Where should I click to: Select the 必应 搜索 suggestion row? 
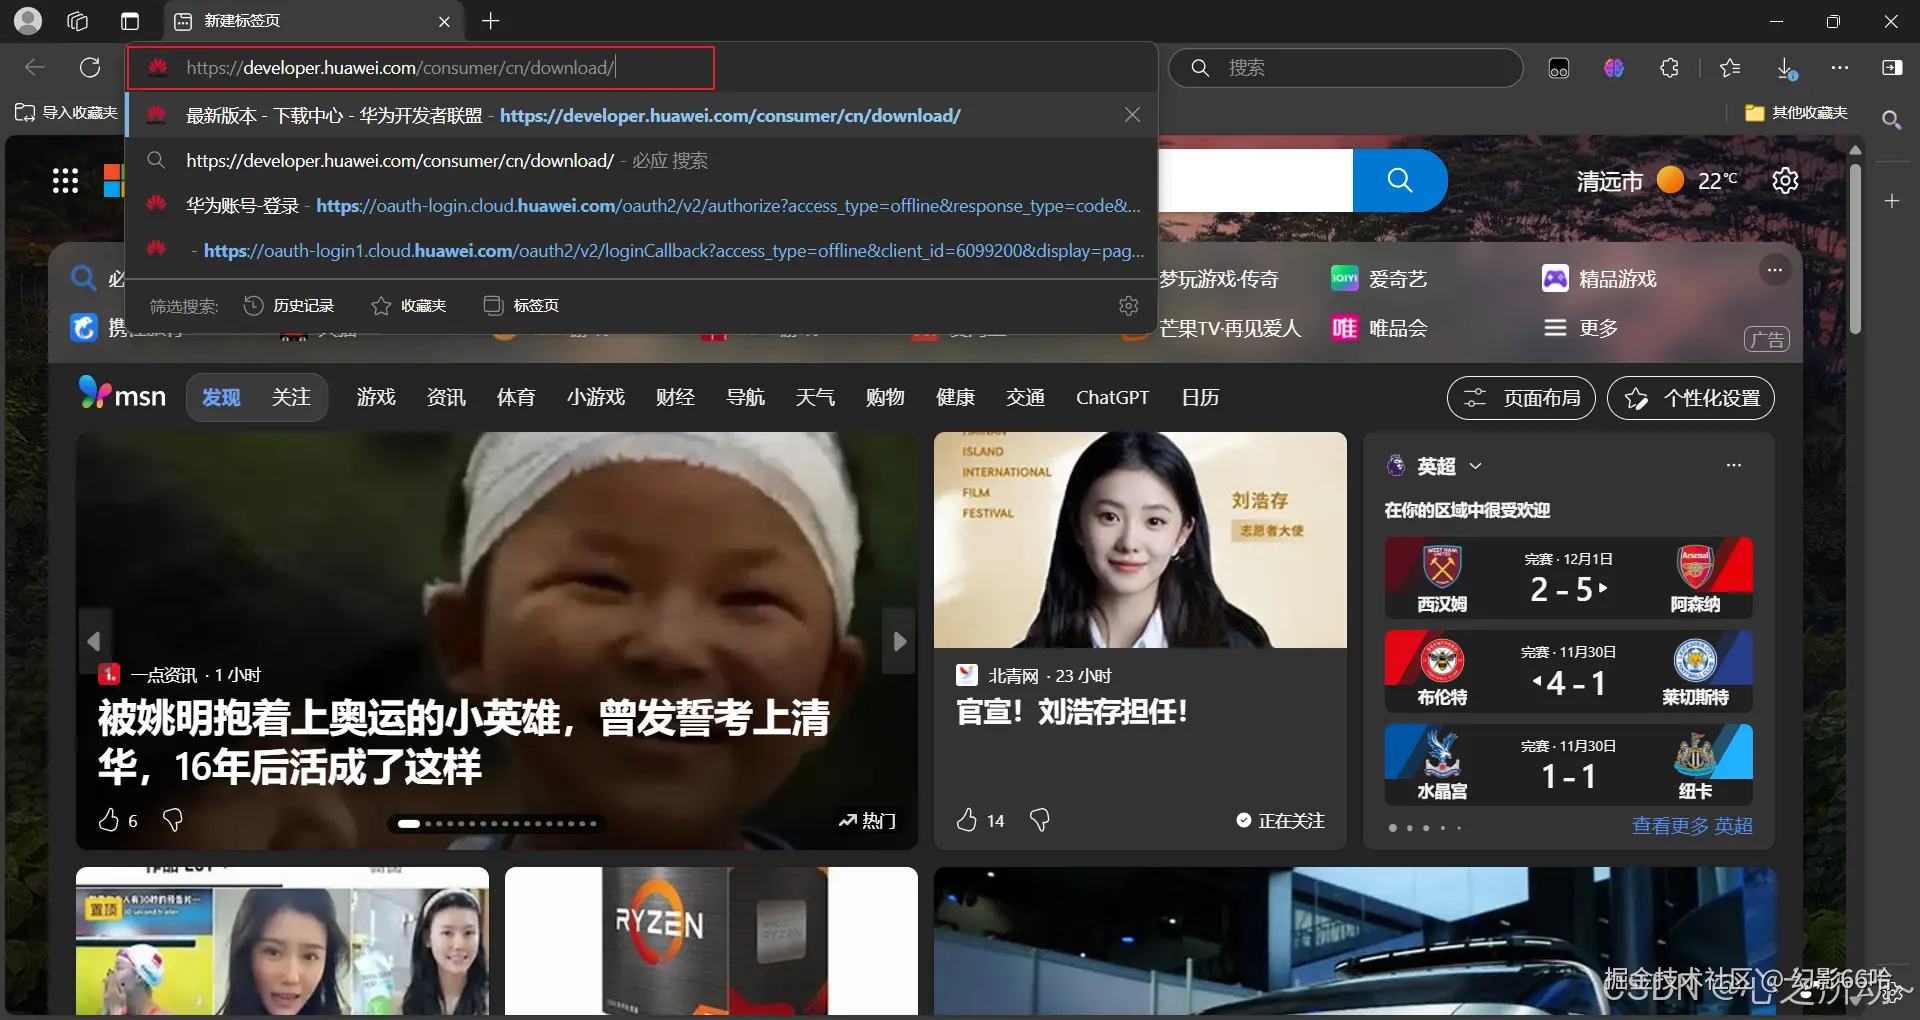click(640, 161)
